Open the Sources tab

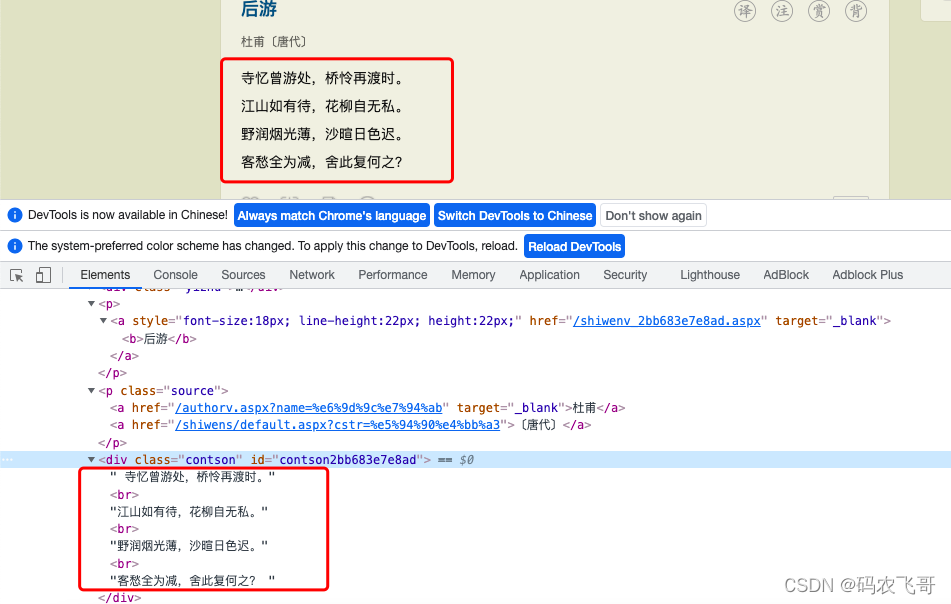pyautogui.click(x=243, y=275)
